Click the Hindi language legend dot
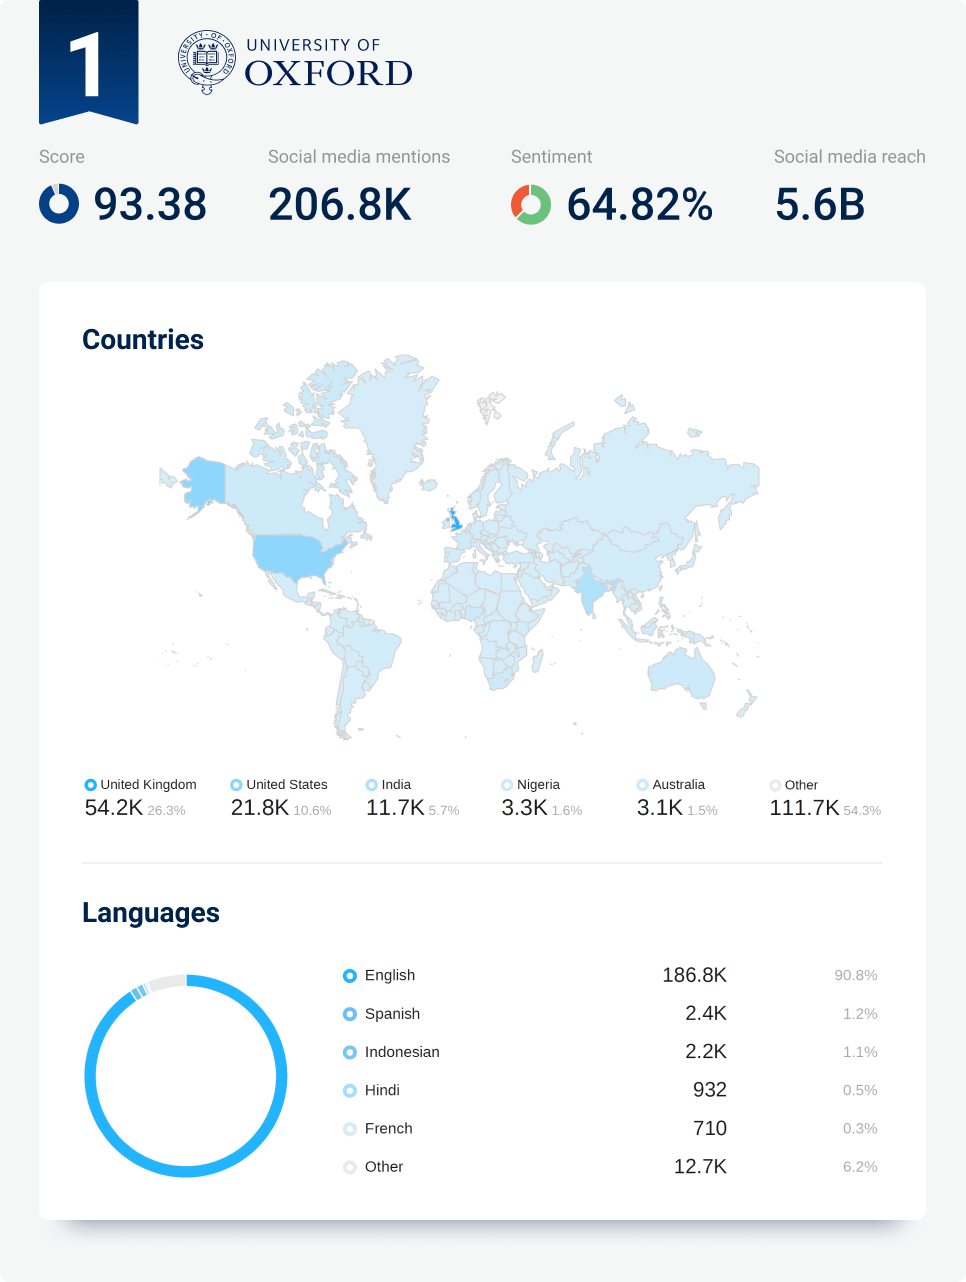This screenshot has height=1282, width=966. point(350,1091)
